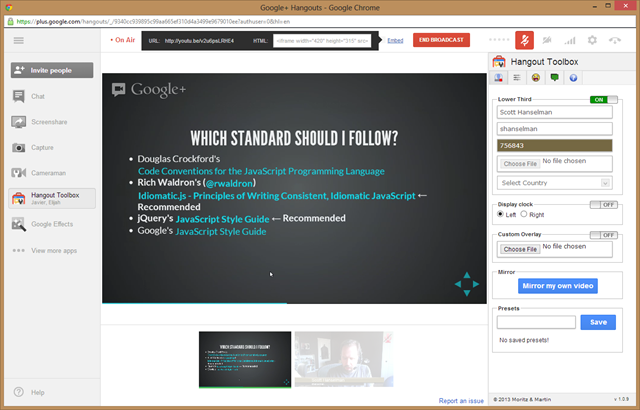Click the 756843 color field
Screen dimensions: 640x410
[555, 146]
